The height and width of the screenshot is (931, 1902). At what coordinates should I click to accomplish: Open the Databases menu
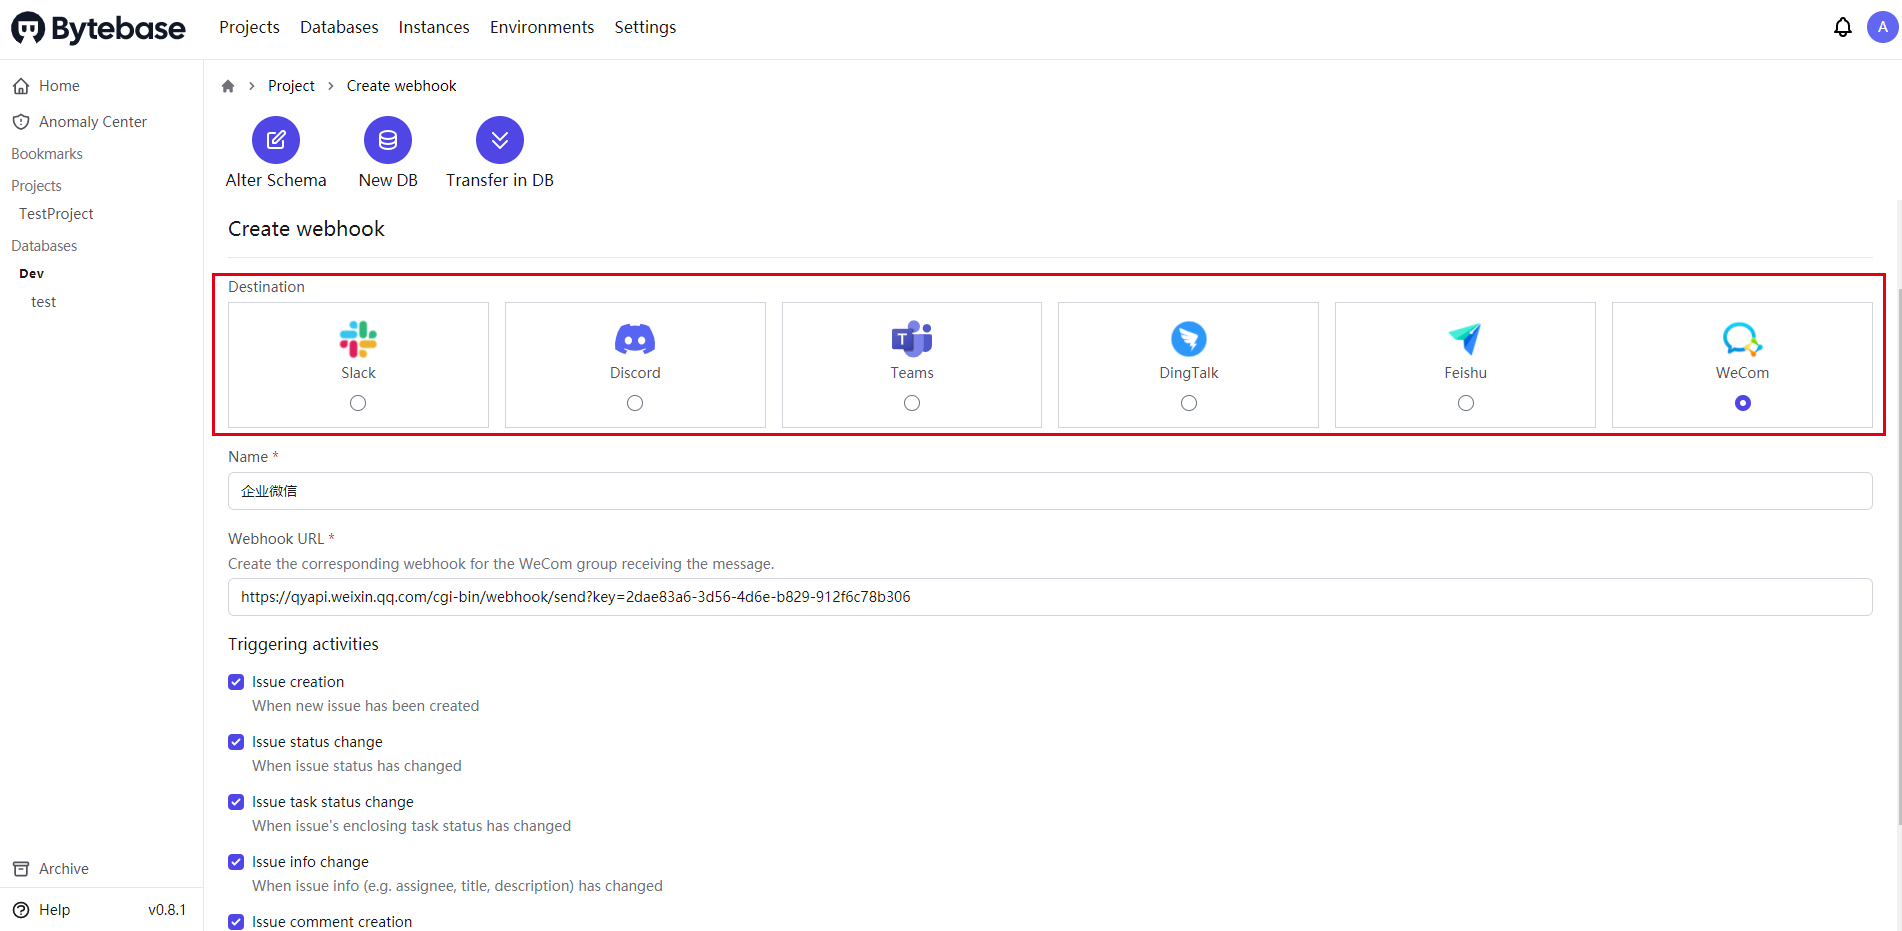pos(339,28)
